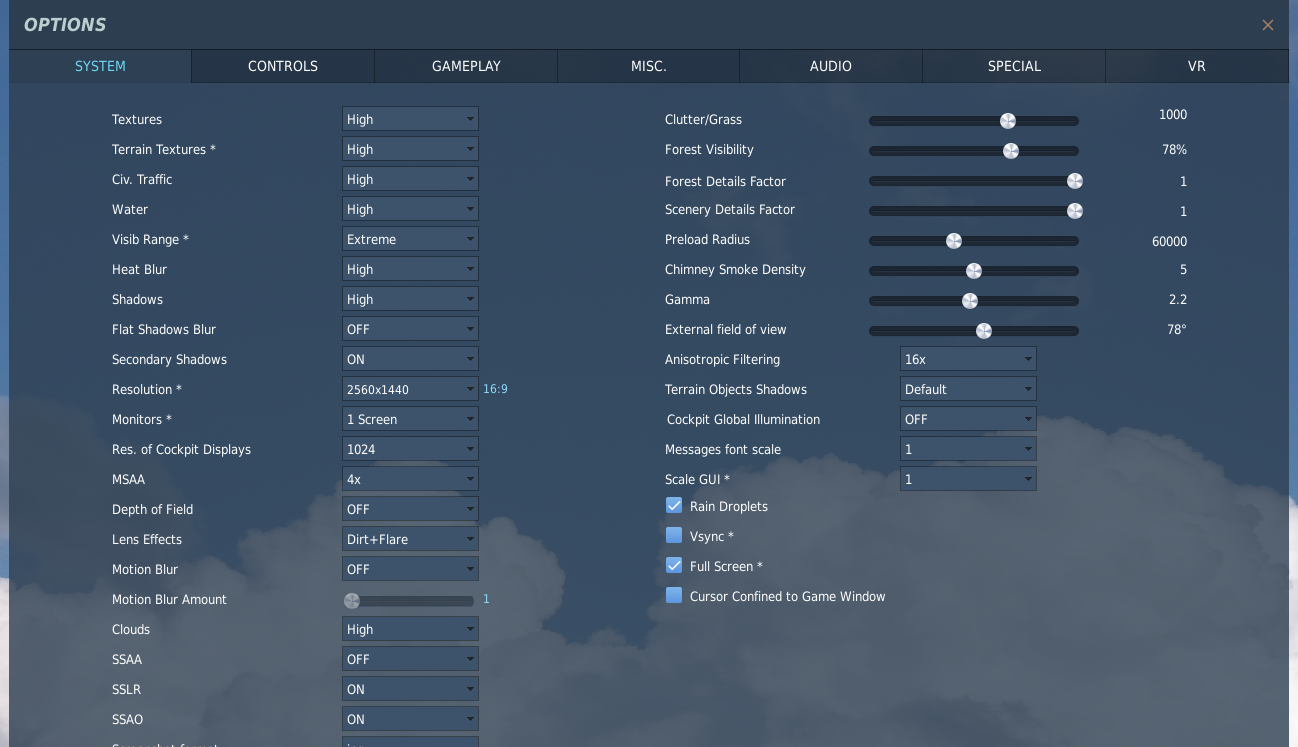Open the GAMEPLAY tab
The height and width of the screenshot is (747, 1298).
pos(466,66)
